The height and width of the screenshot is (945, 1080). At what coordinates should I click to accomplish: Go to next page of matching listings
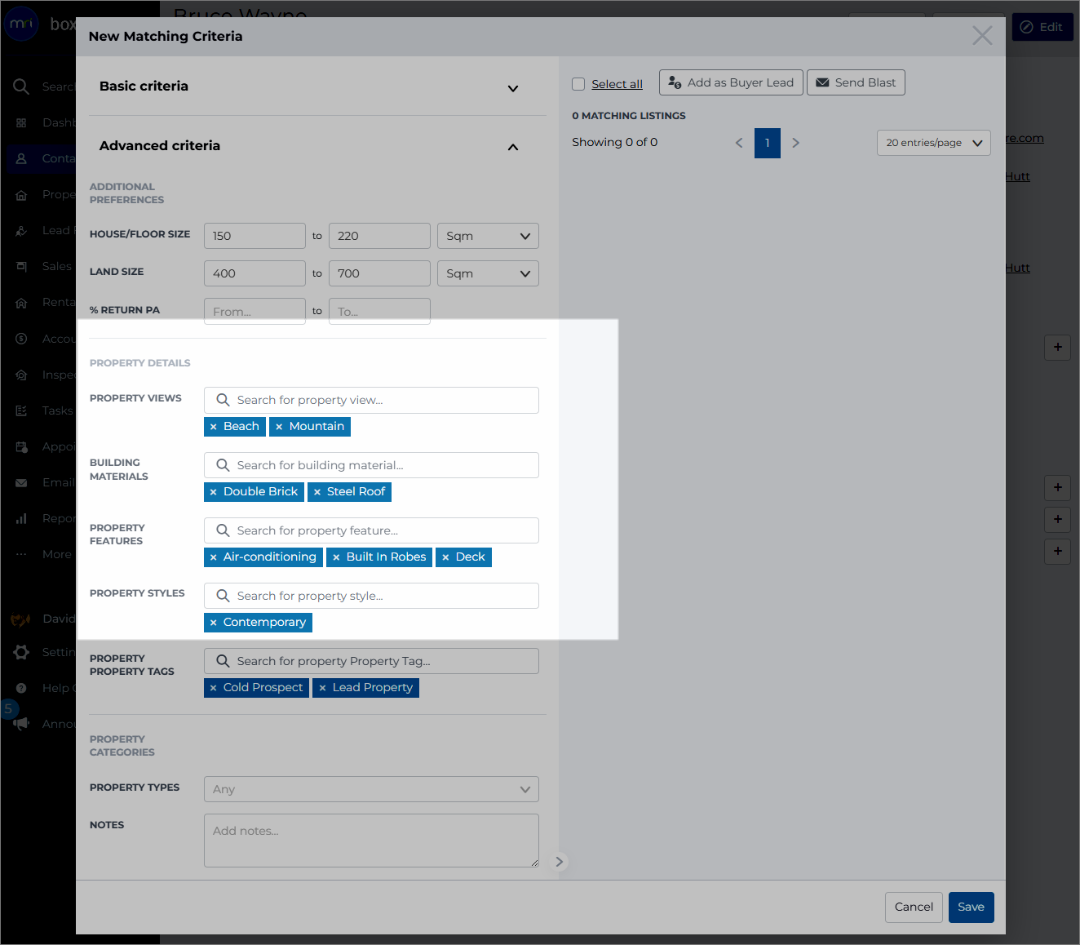(x=796, y=143)
